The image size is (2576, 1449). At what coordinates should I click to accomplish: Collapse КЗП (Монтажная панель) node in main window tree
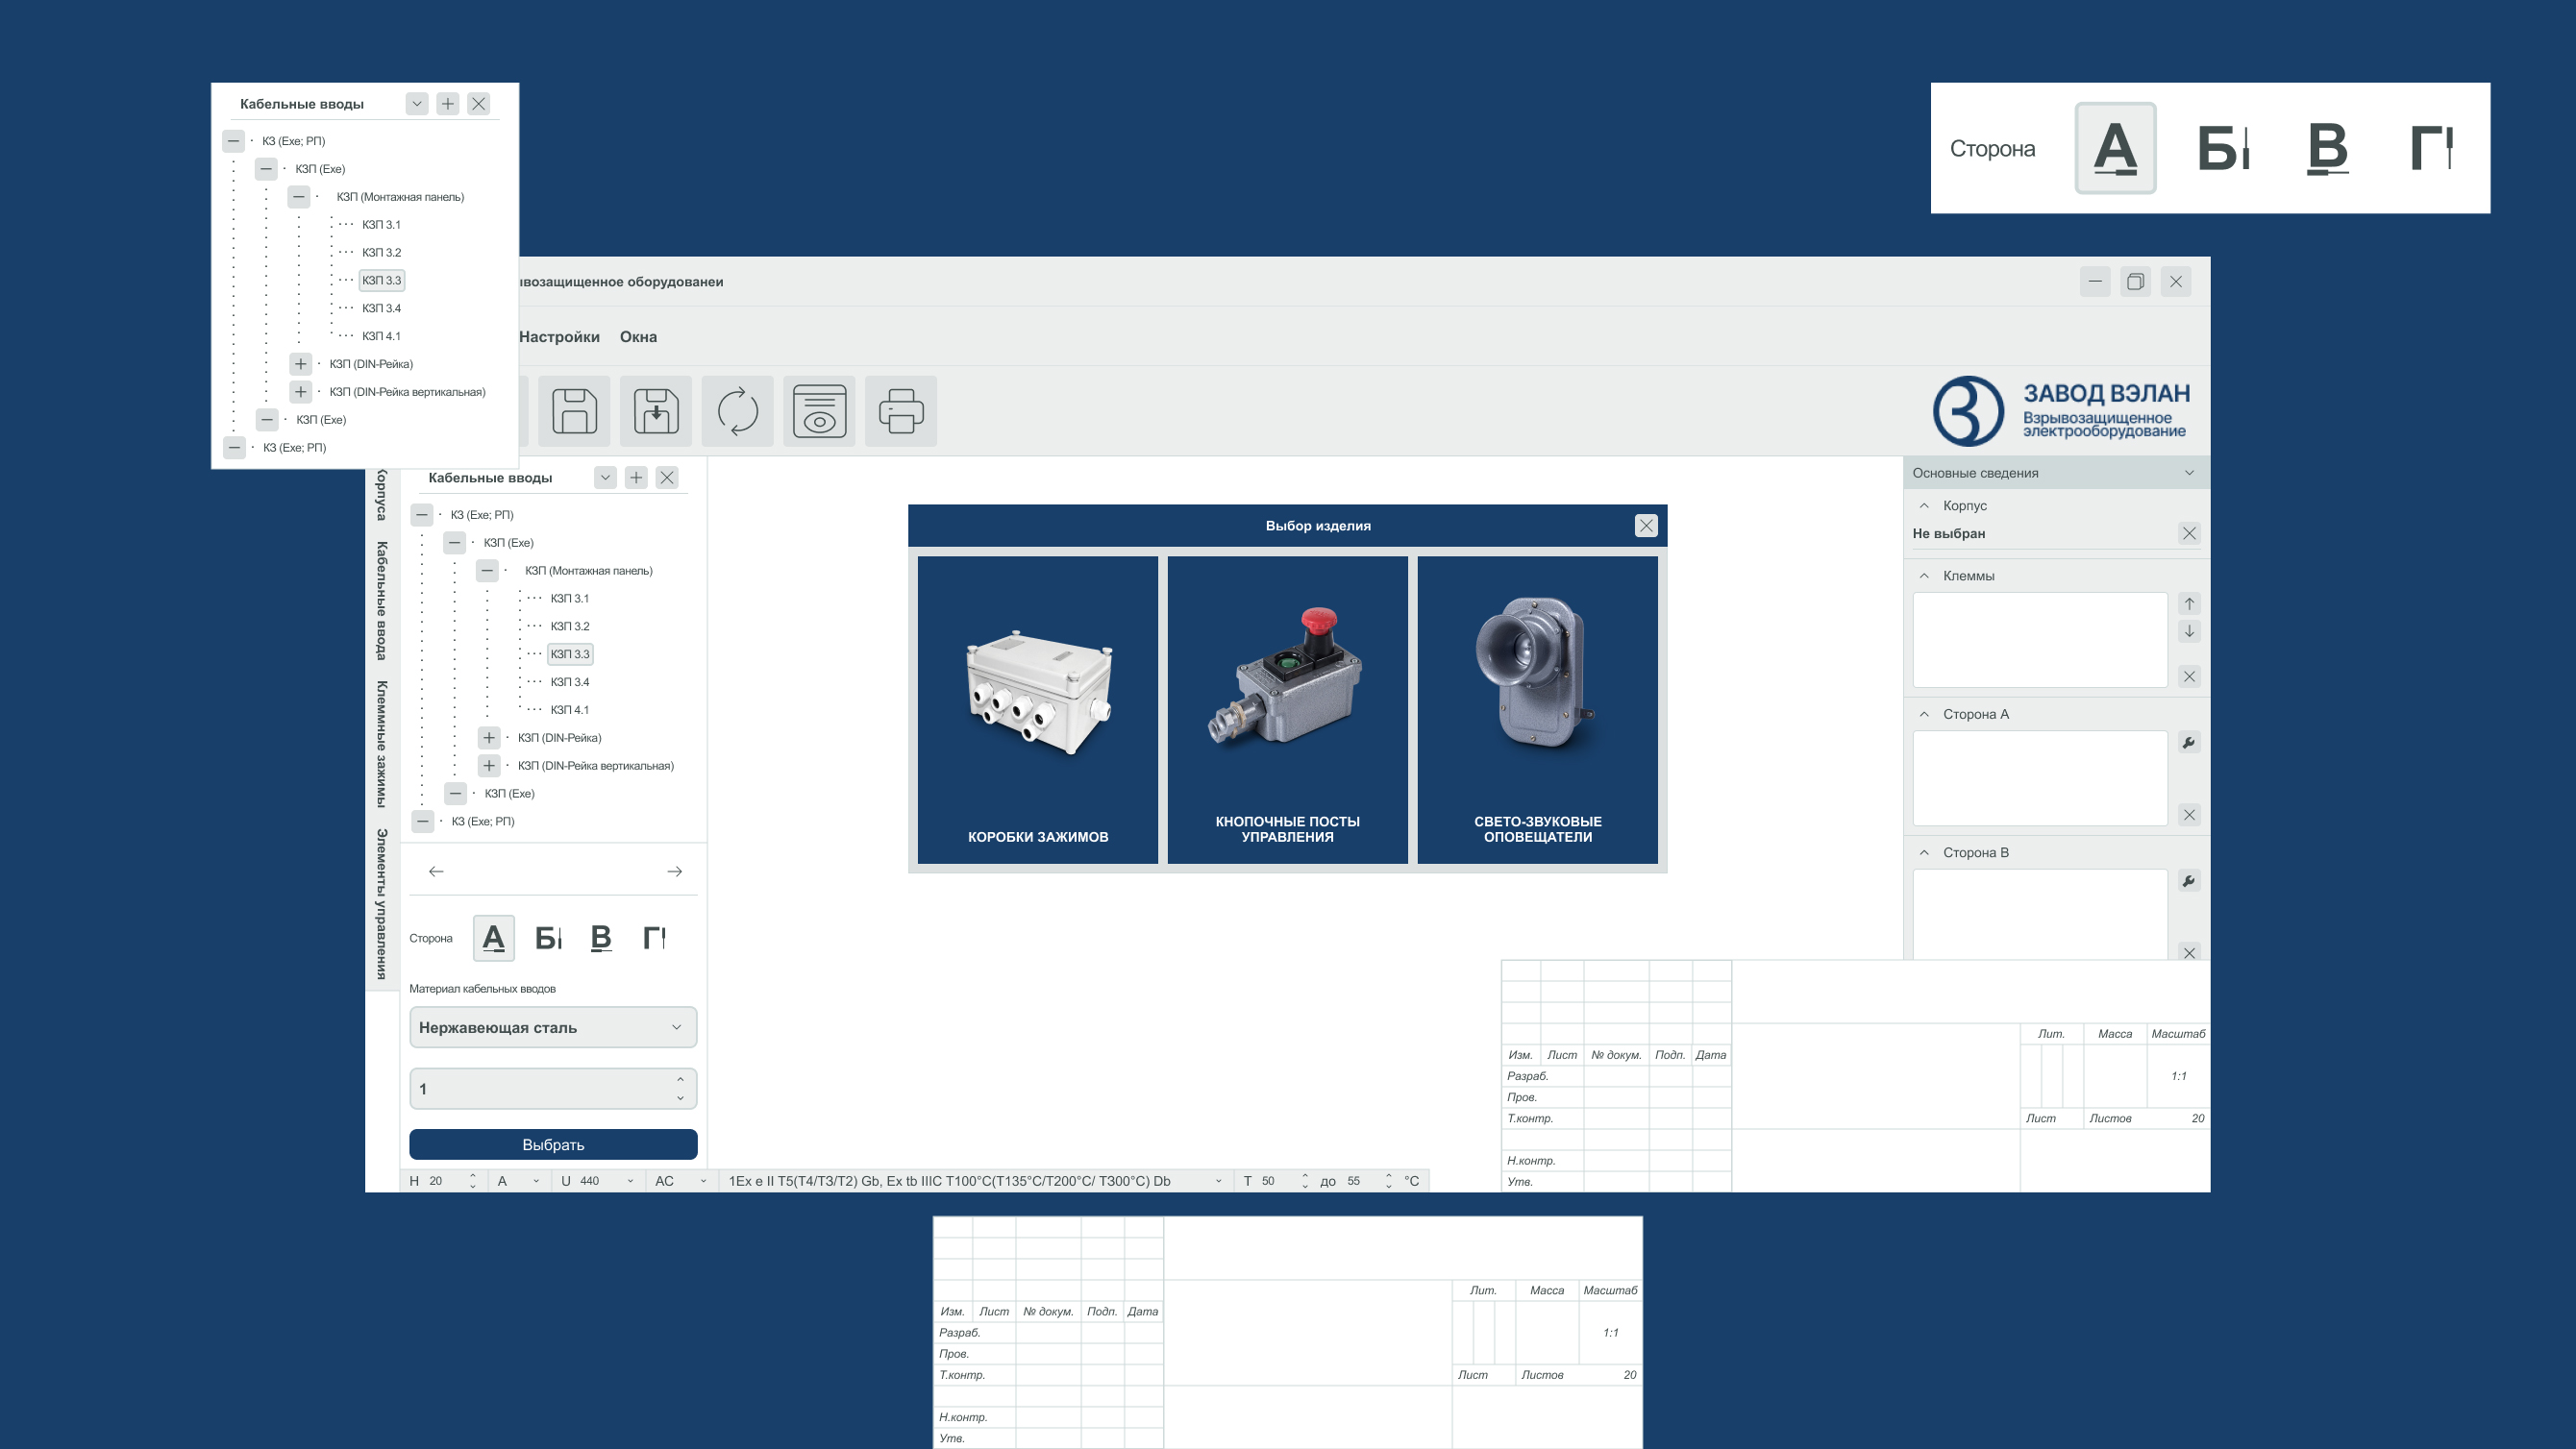point(487,571)
